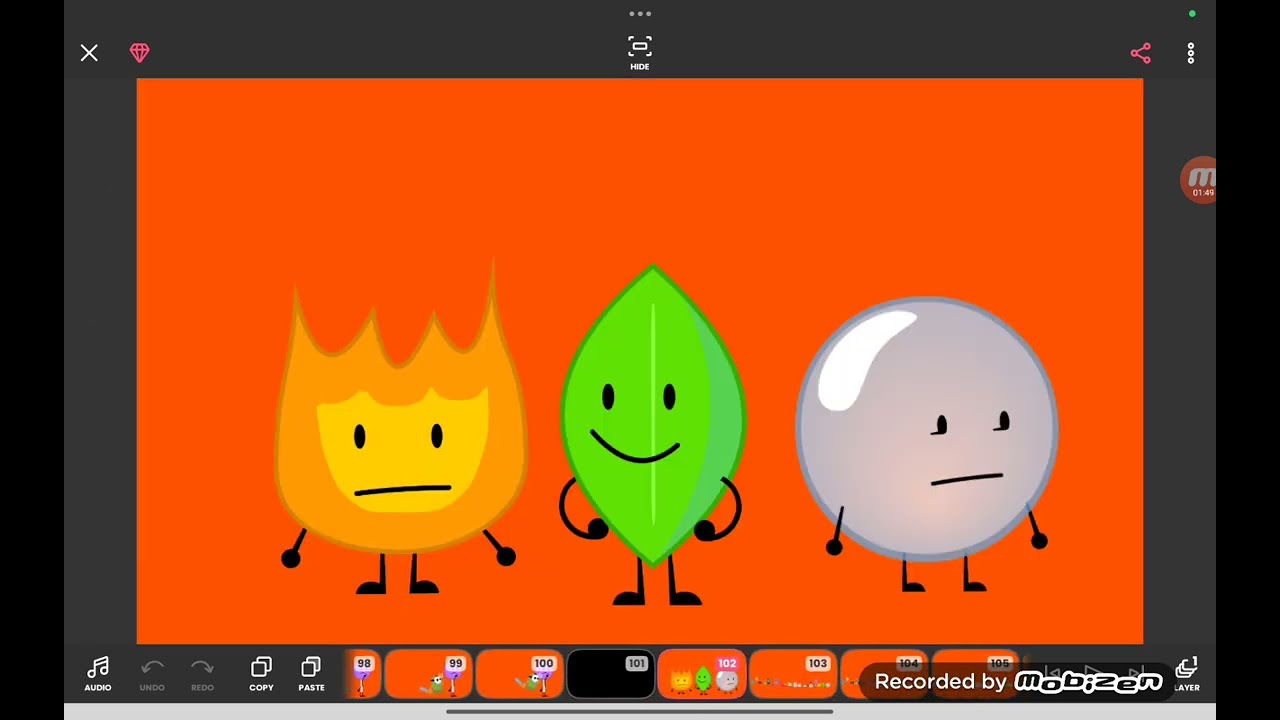Image resolution: width=1280 pixels, height=720 pixels.
Task: Hide the toolbars using the HIDE button
Action: point(640,53)
